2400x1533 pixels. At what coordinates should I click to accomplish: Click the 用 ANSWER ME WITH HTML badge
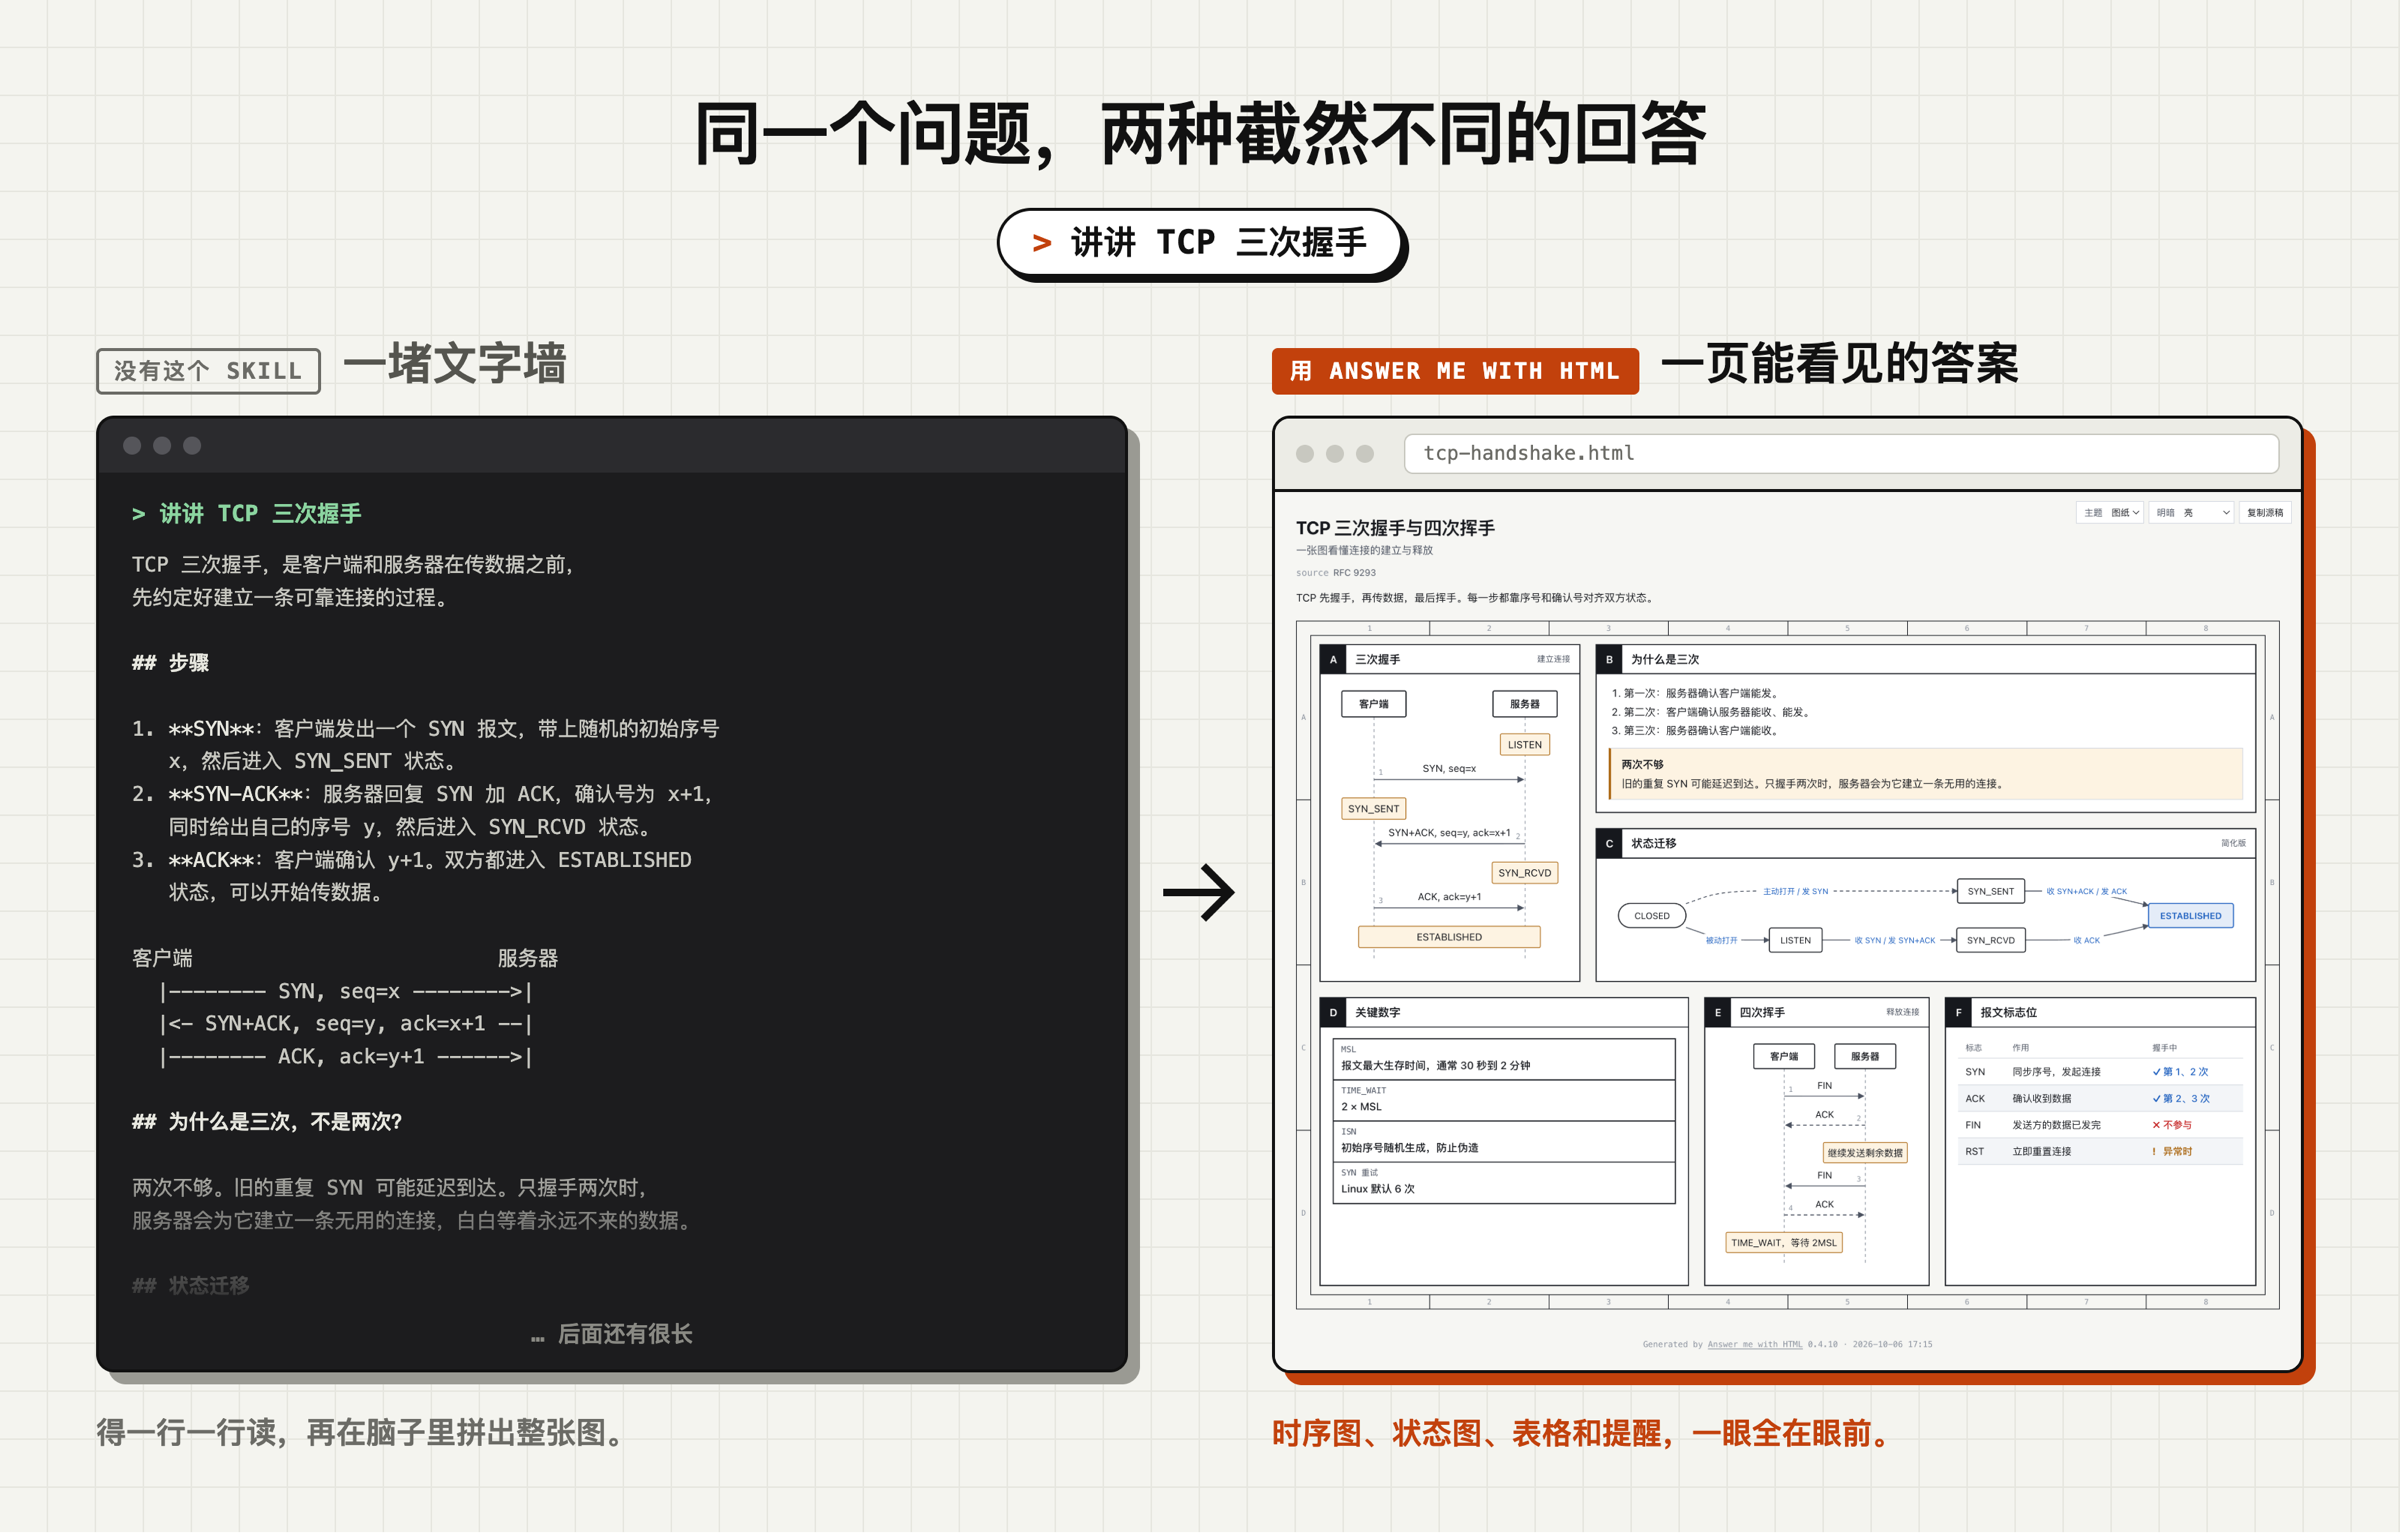[1455, 371]
